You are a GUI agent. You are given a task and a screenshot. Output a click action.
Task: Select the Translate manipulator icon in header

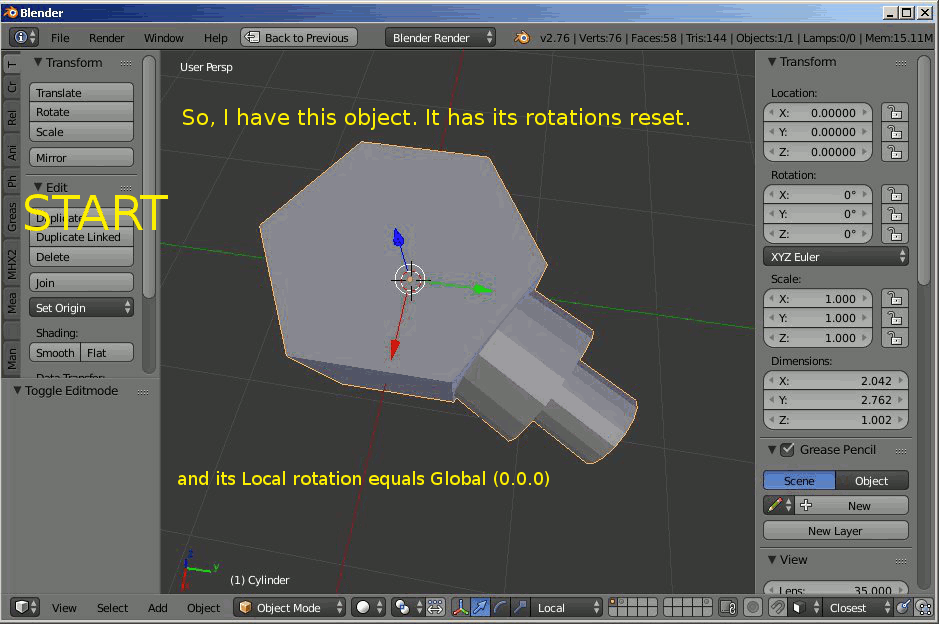click(478, 607)
